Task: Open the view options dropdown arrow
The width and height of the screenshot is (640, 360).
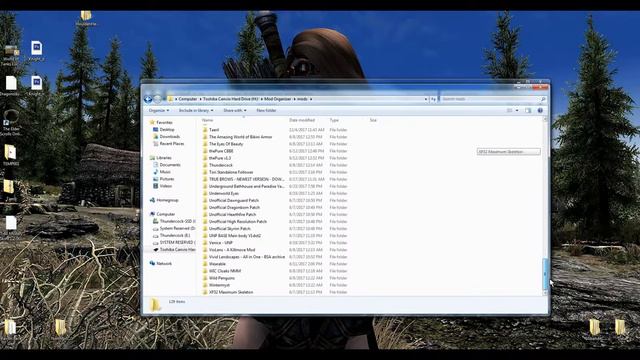Action: (x=517, y=111)
